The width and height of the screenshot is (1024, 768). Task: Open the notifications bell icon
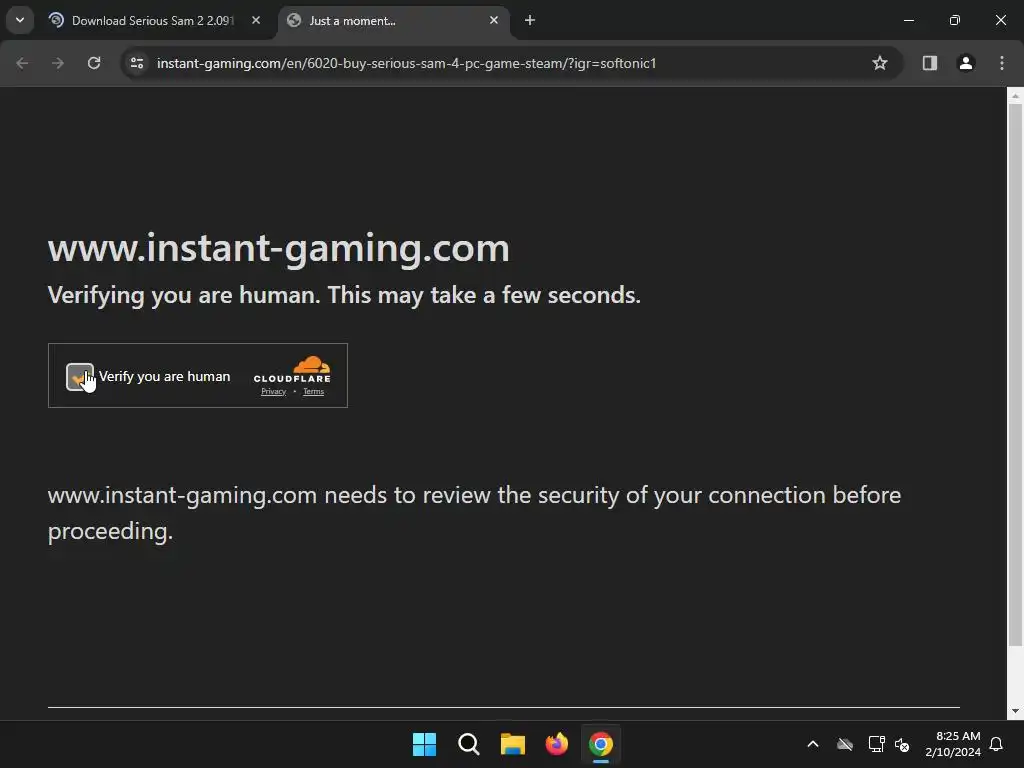click(997, 744)
